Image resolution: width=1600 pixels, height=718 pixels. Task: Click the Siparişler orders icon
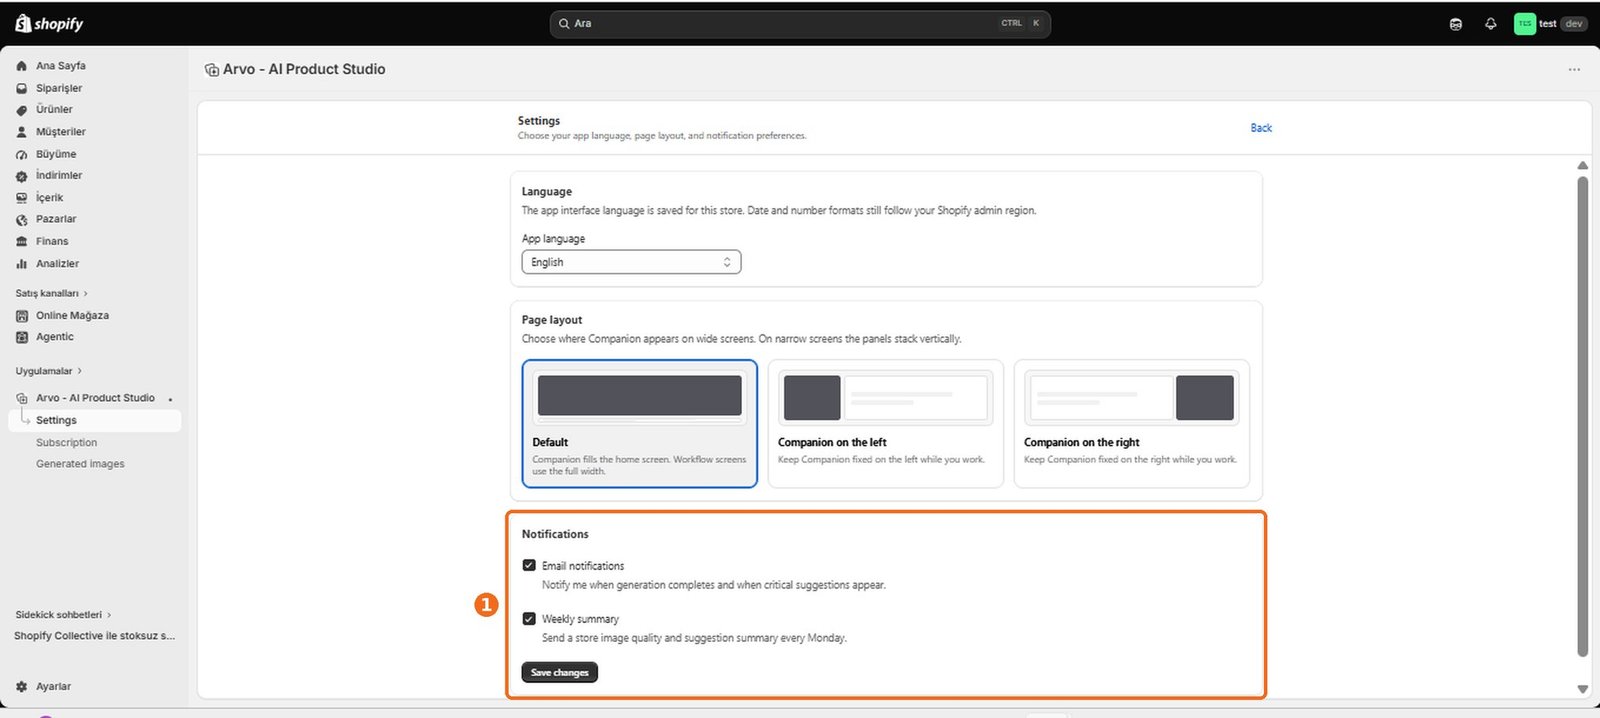[x=22, y=88]
